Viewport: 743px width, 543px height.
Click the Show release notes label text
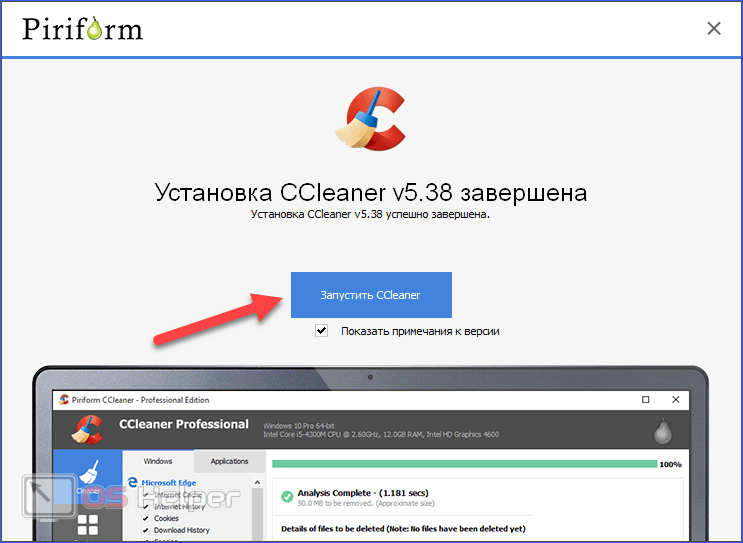tap(420, 331)
